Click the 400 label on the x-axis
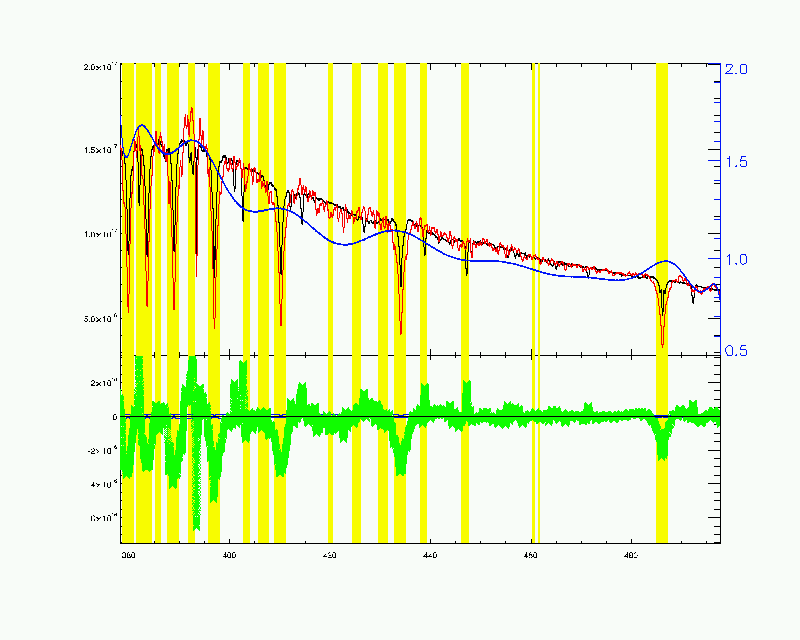This screenshot has height=640, width=800. pyautogui.click(x=230, y=555)
